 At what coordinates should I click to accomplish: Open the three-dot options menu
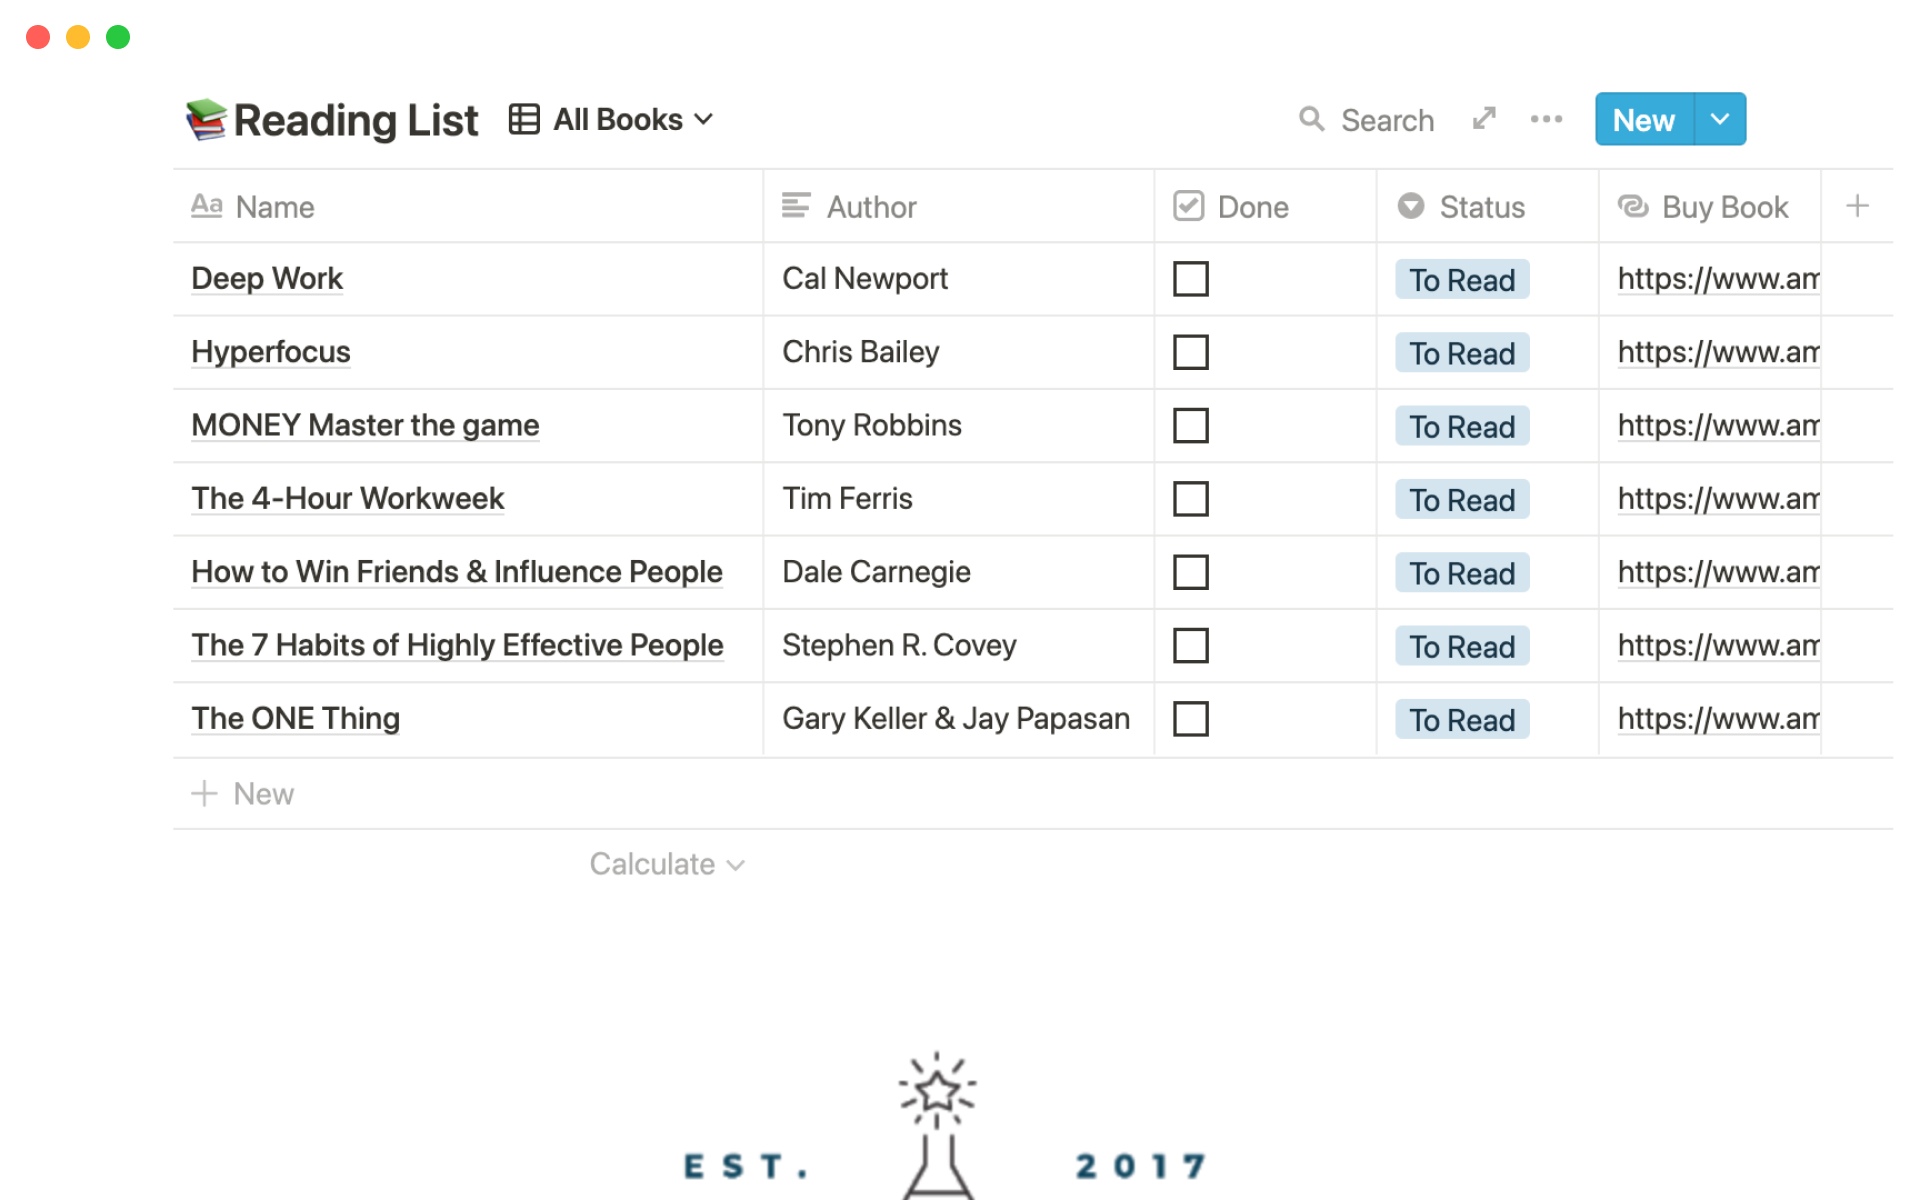(x=1546, y=119)
